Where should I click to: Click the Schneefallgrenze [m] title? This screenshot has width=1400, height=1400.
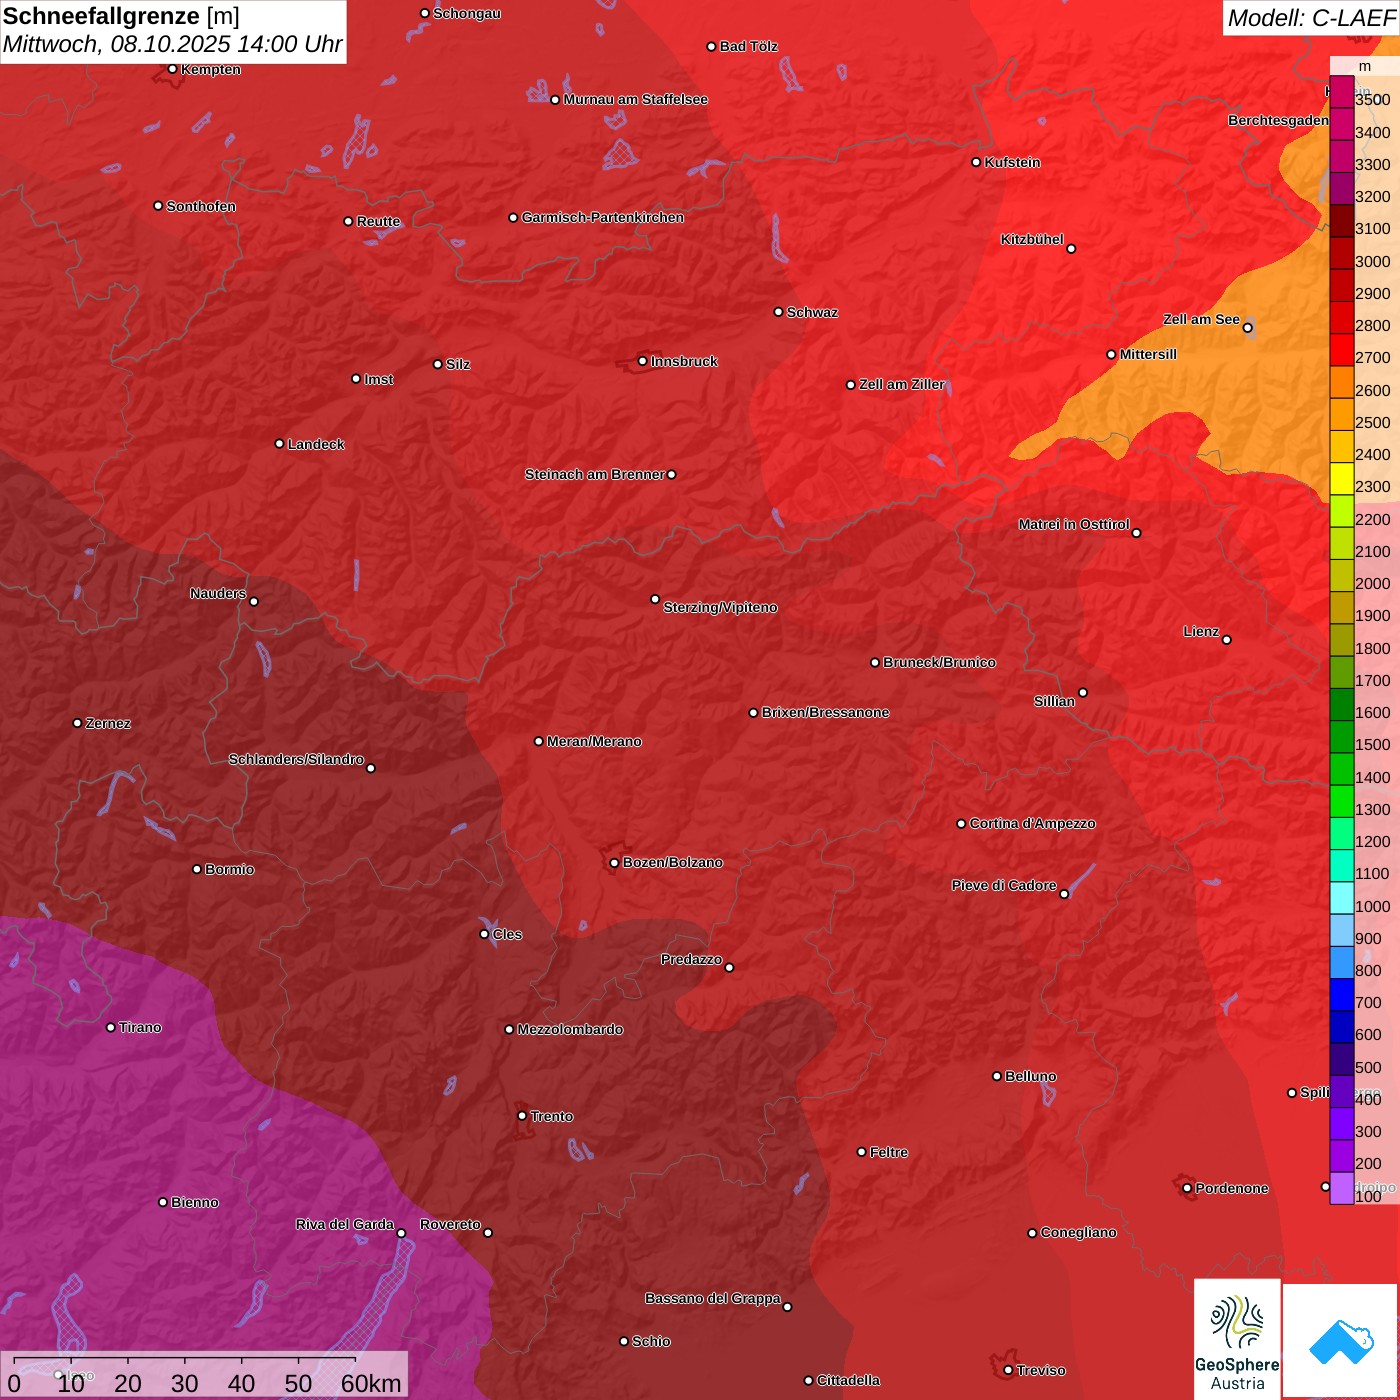click(x=121, y=16)
